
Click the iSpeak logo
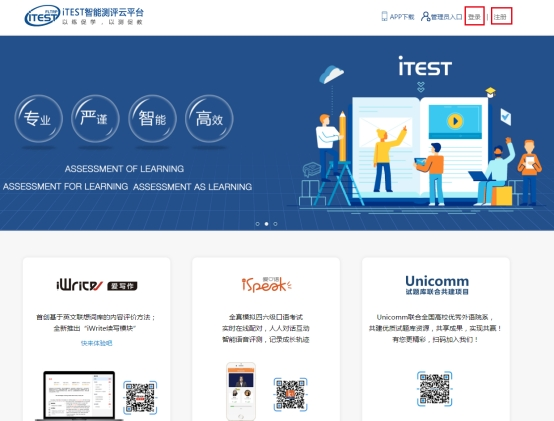coord(266,285)
